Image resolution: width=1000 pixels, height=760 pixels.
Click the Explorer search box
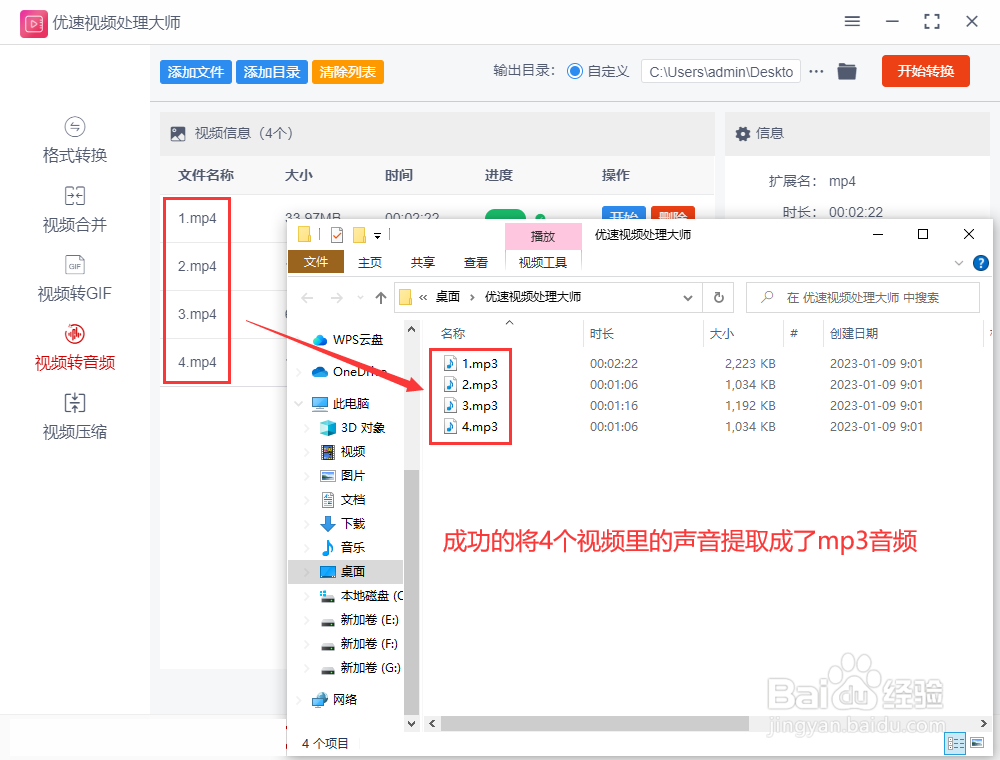click(x=862, y=298)
